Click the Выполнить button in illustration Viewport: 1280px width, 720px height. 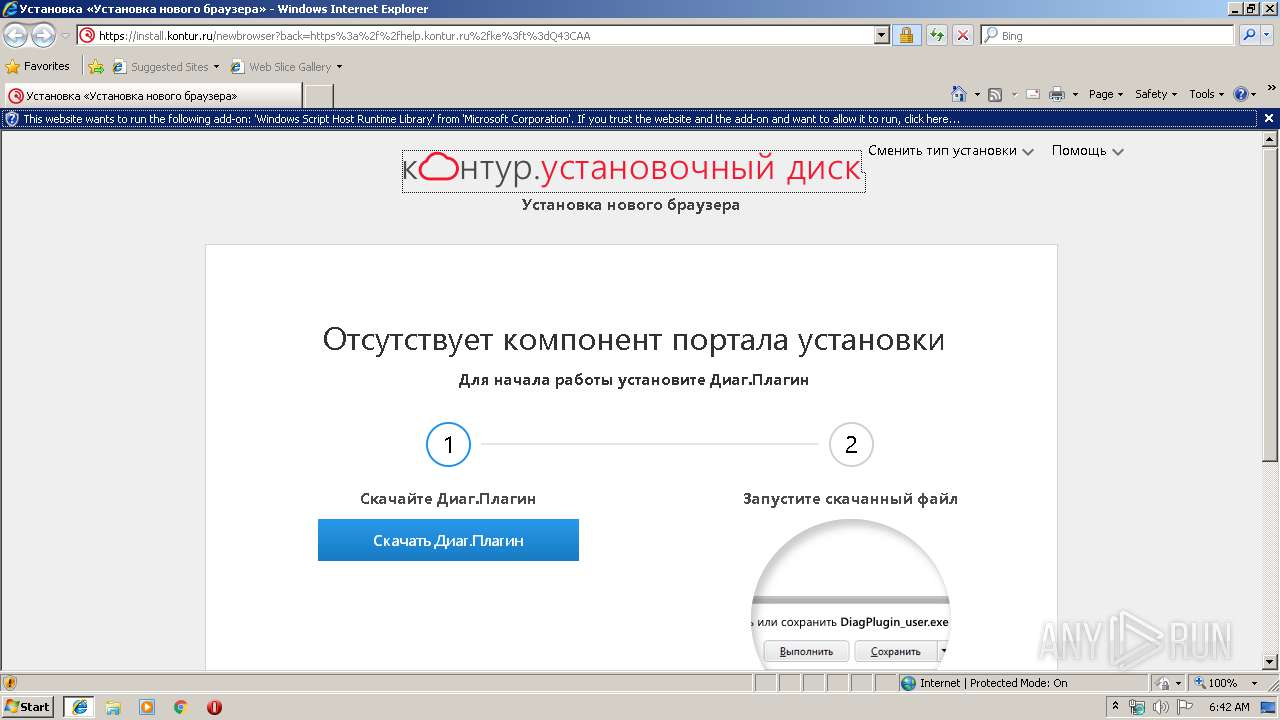click(806, 651)
